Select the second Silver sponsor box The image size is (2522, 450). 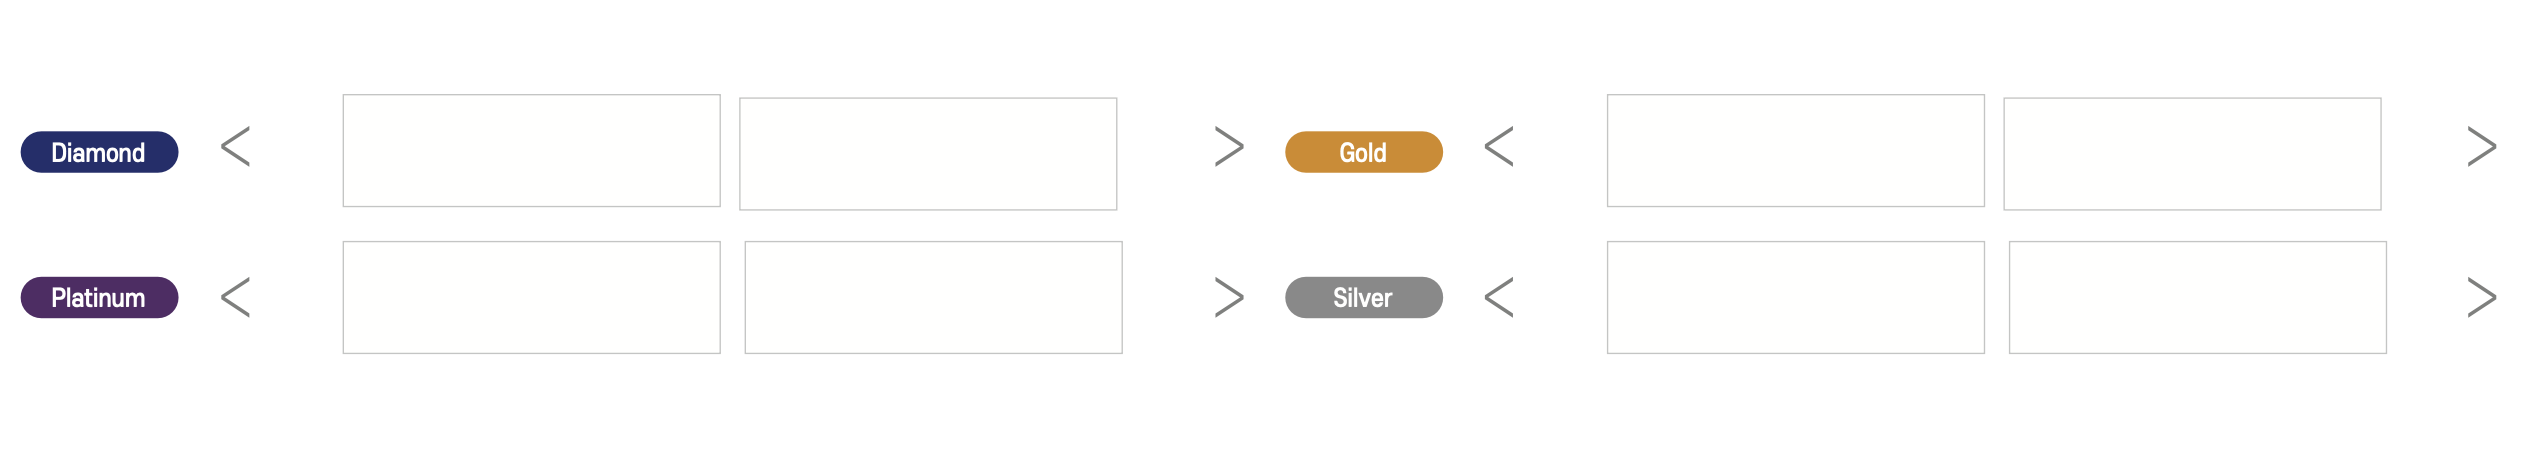click(2197, 297)
